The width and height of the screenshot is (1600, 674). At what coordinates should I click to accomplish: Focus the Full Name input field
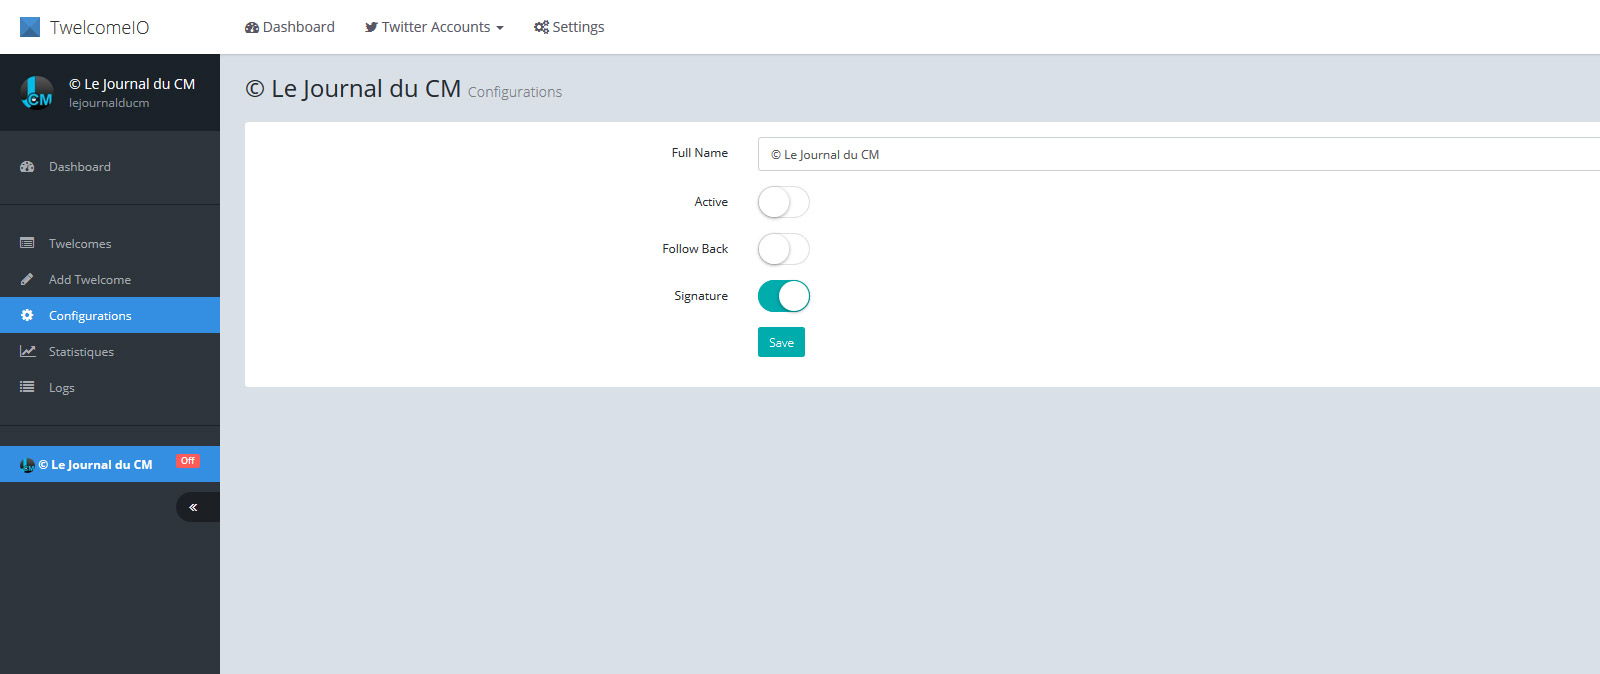(x=1179, y=154)
